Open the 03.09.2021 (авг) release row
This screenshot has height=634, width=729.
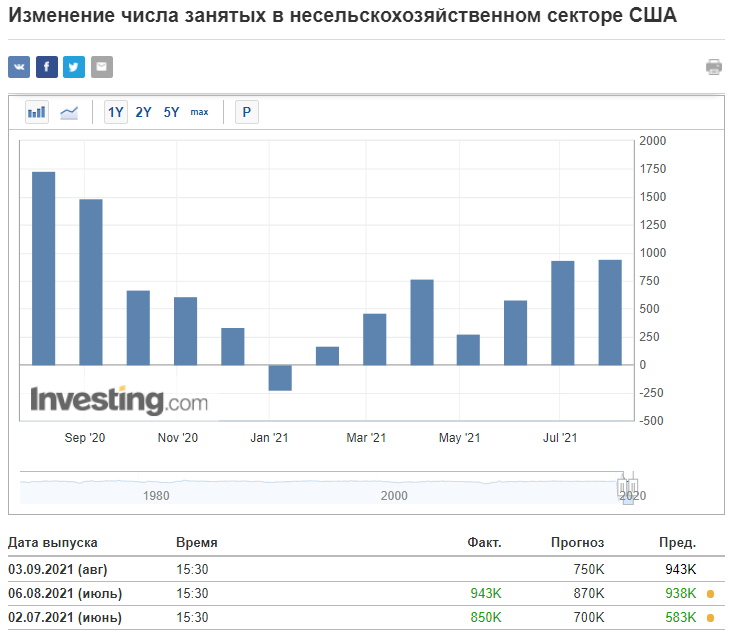[366, 569]
